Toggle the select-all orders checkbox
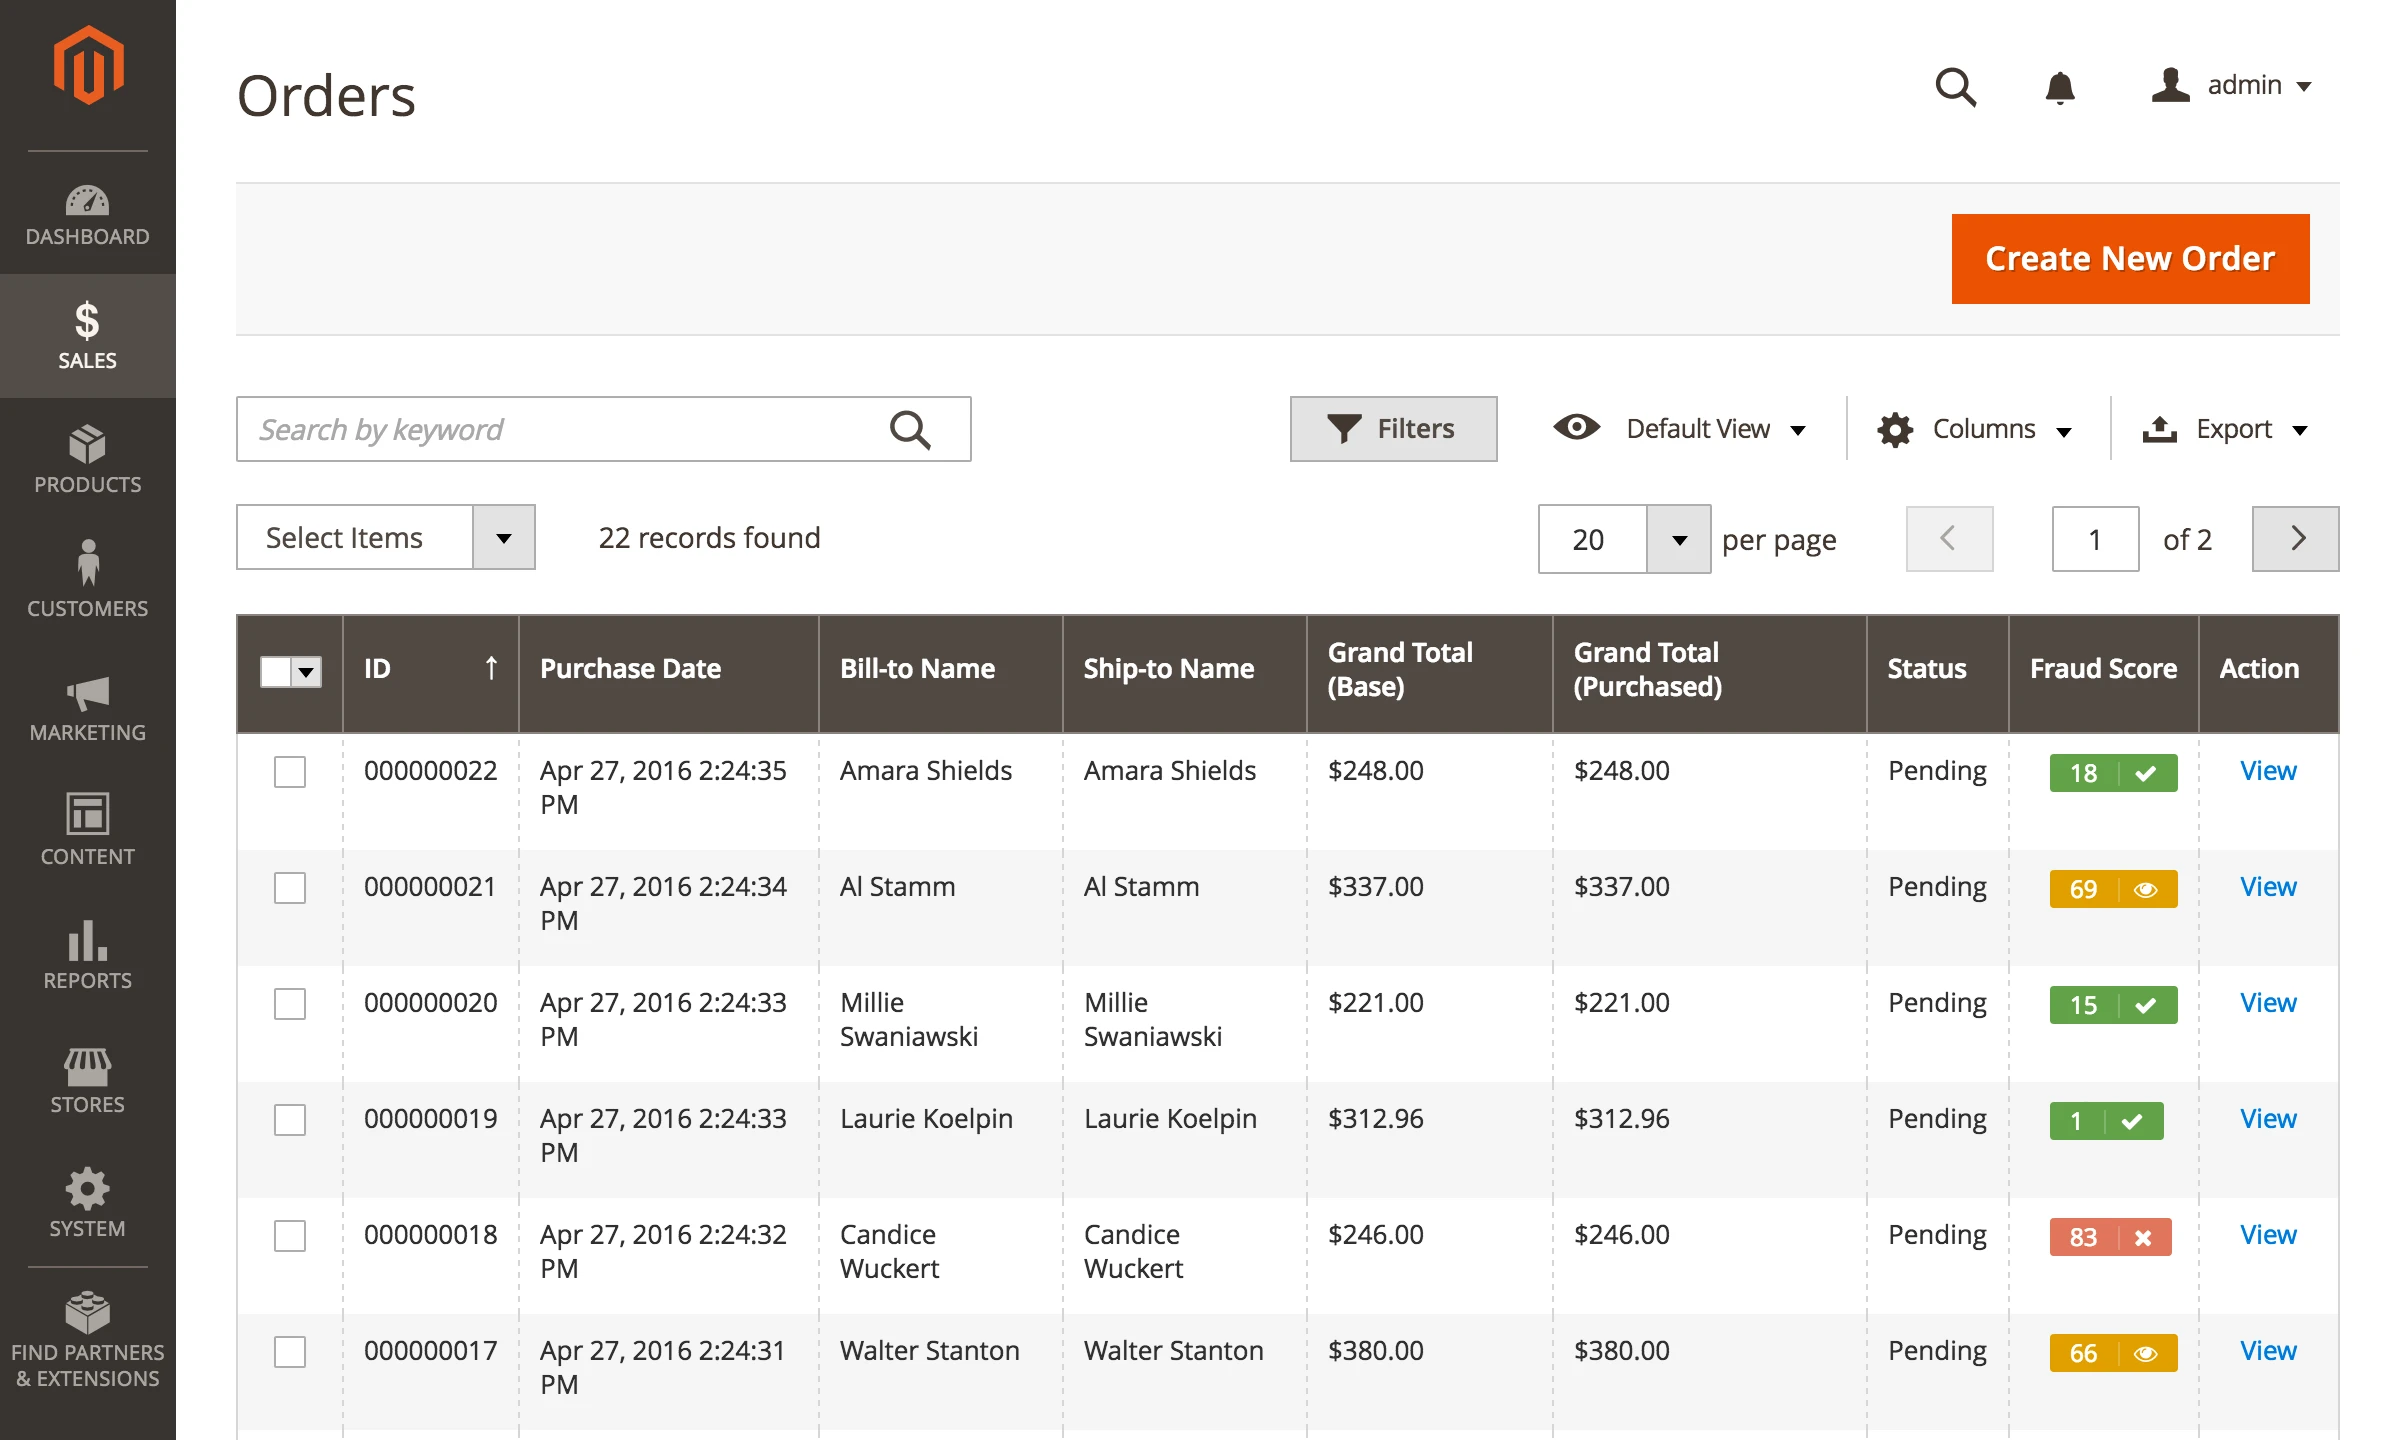 pos(278,671)
